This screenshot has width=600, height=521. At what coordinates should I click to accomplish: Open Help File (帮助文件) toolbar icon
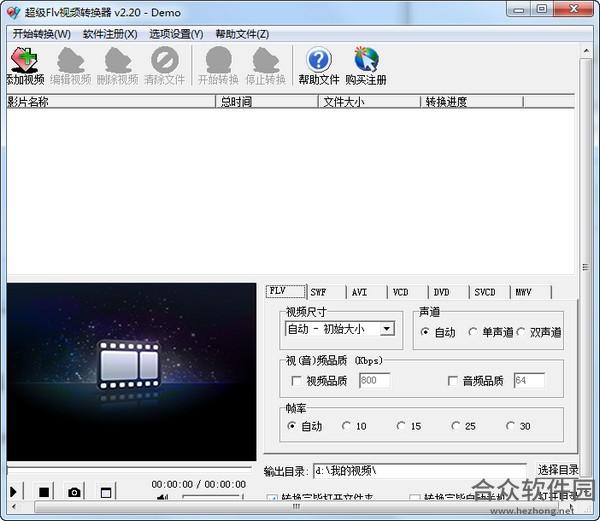[319, 65]
